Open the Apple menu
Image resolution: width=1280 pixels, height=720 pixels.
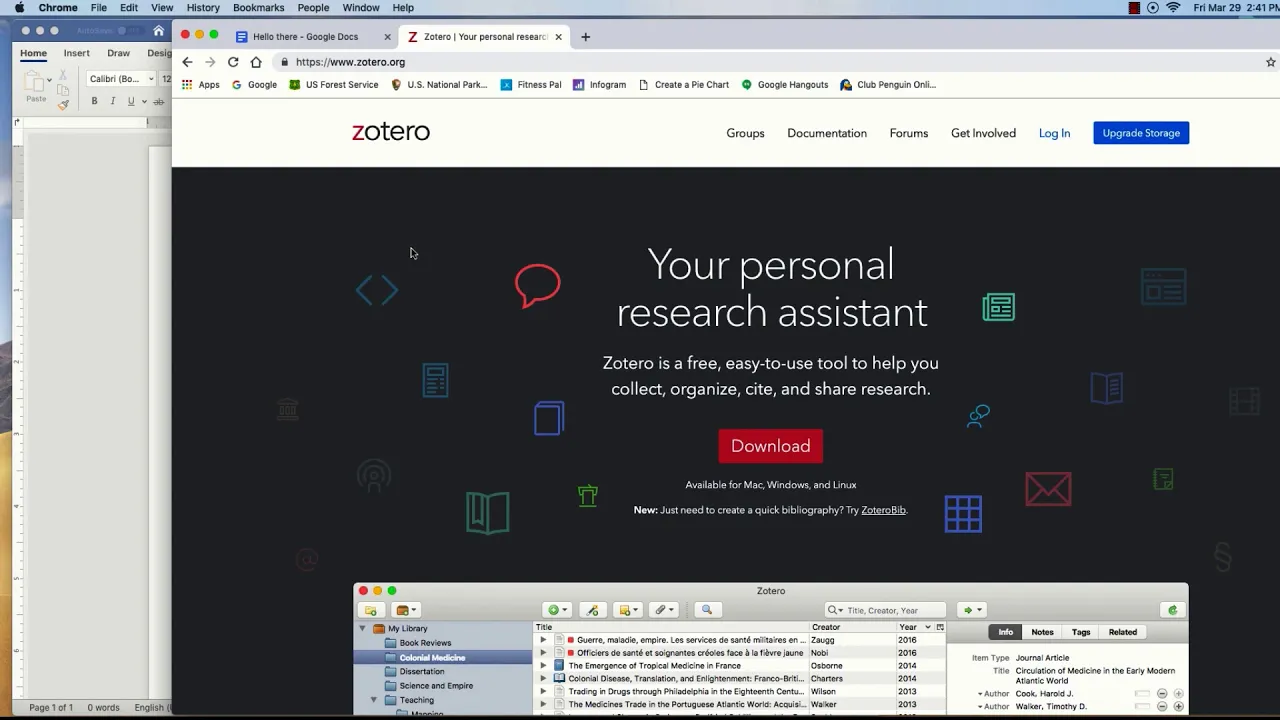coord(19,8)
